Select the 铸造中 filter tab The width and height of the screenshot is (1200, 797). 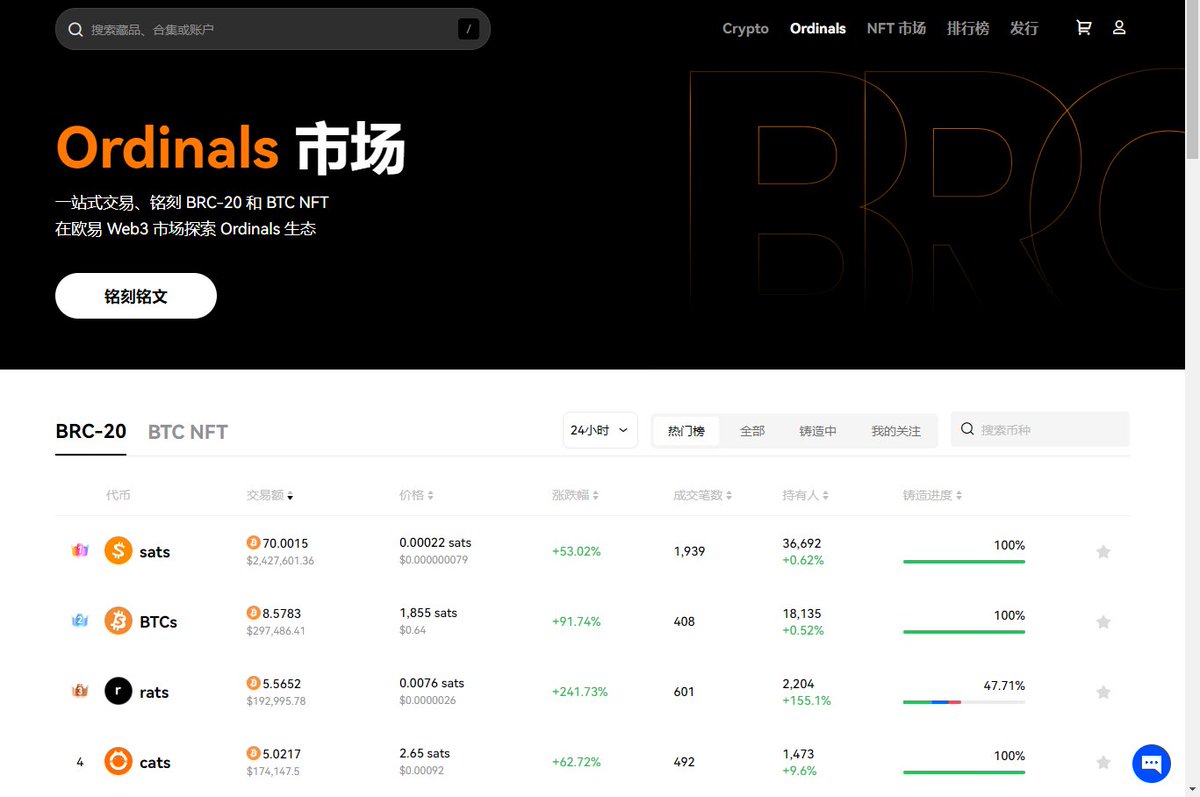point(818,431)
